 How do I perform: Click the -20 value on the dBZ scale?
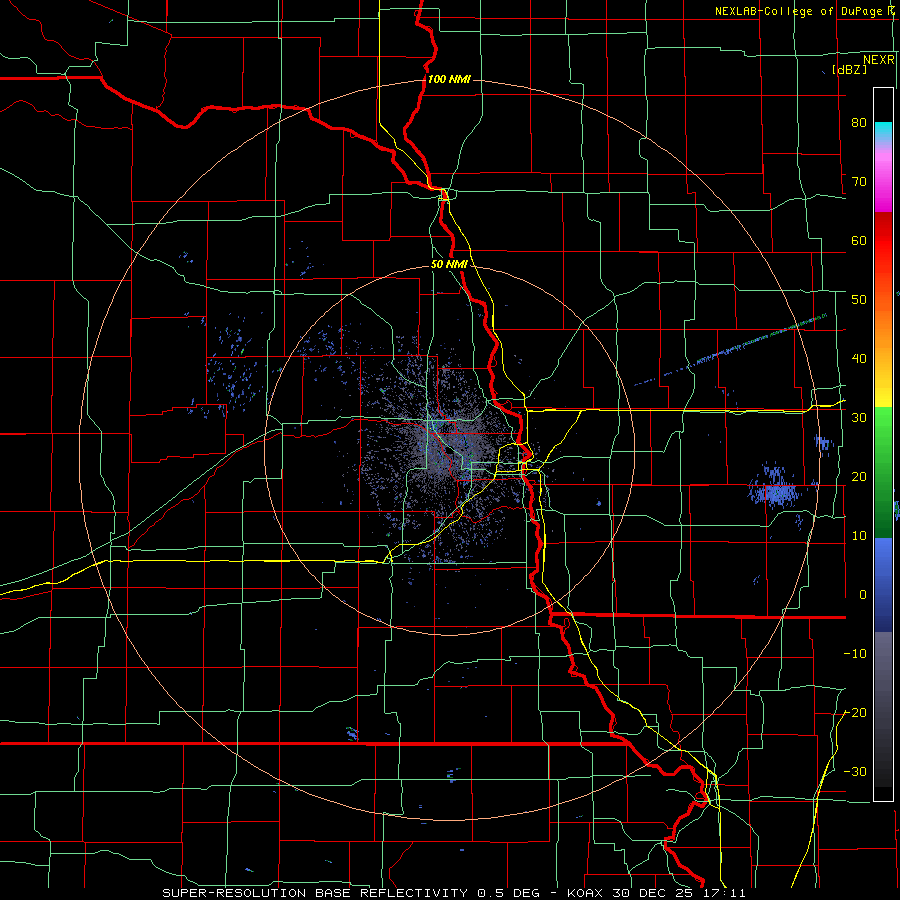coord(855,713)
